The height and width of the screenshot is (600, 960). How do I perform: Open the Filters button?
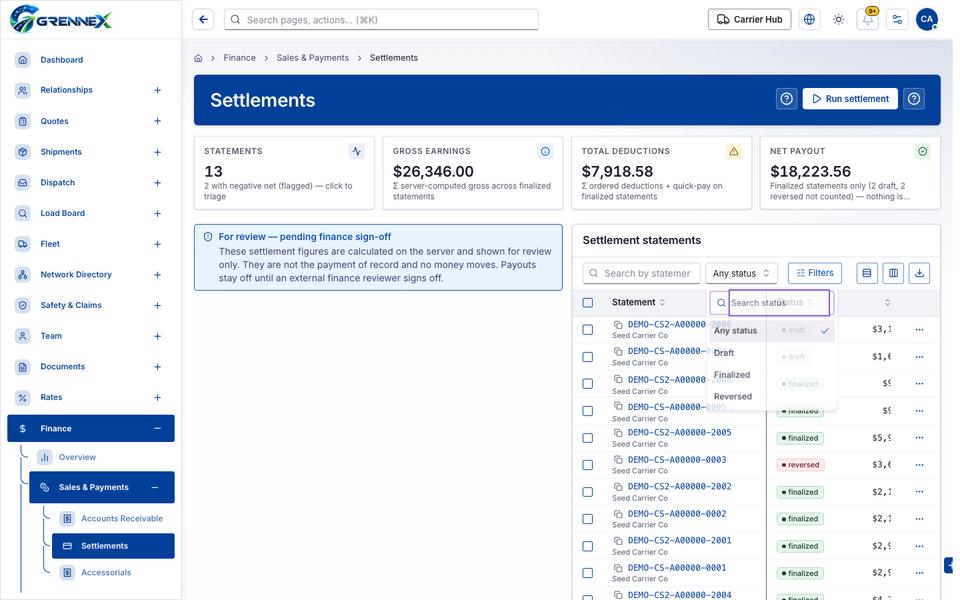[814, 273]
